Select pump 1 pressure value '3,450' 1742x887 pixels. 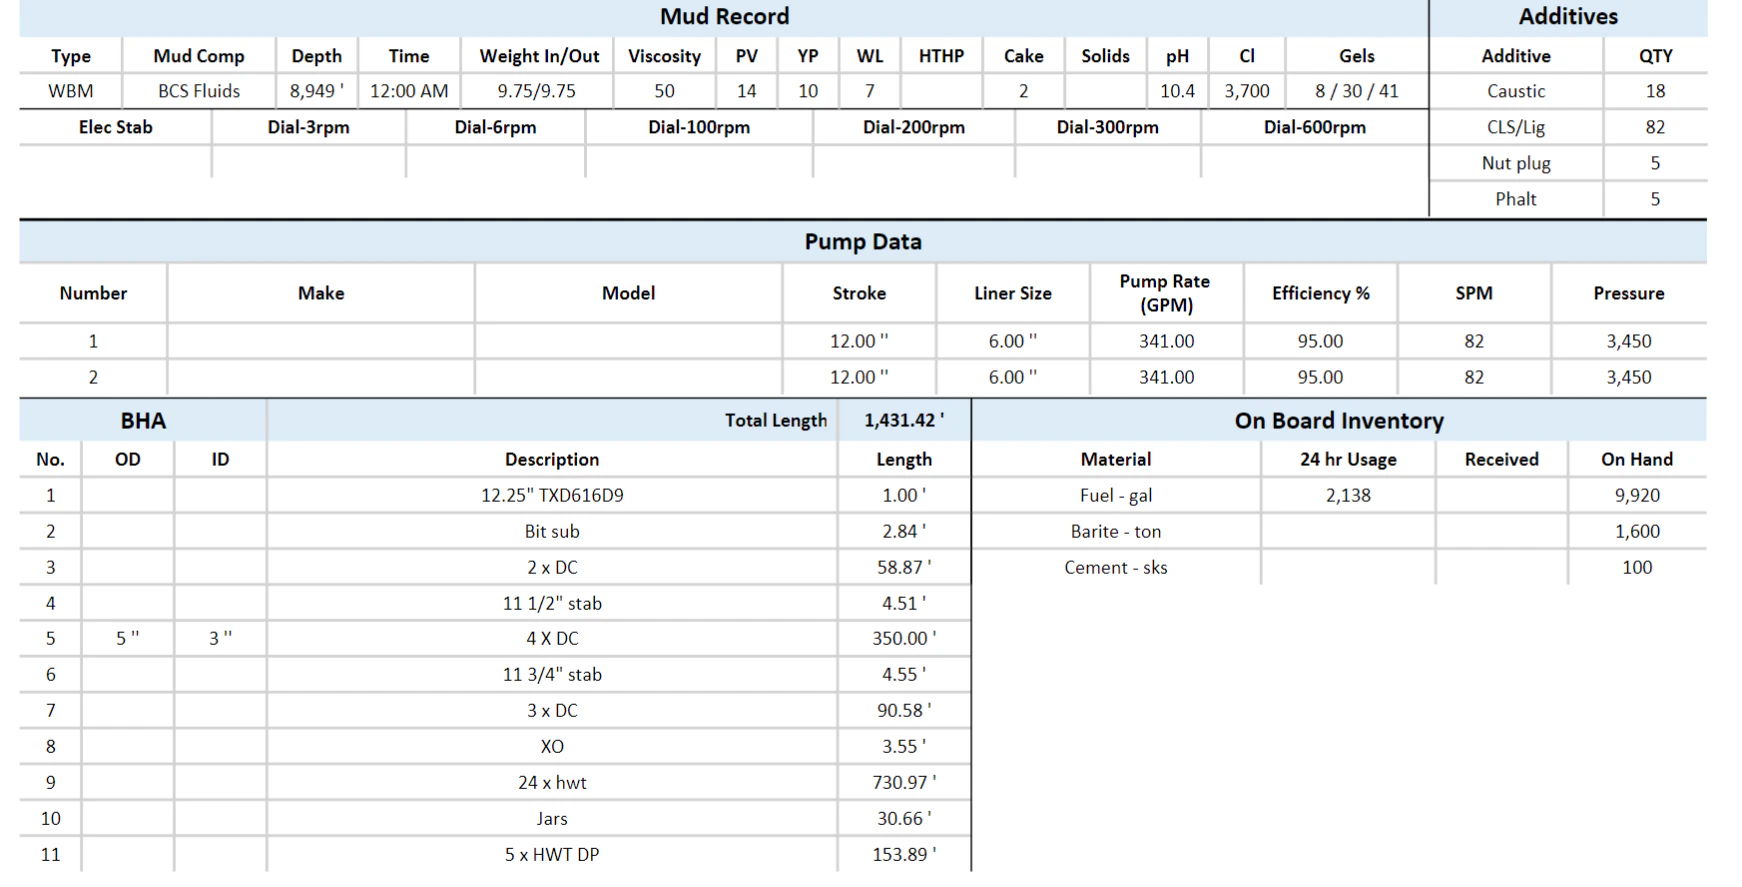point(1628,341)
